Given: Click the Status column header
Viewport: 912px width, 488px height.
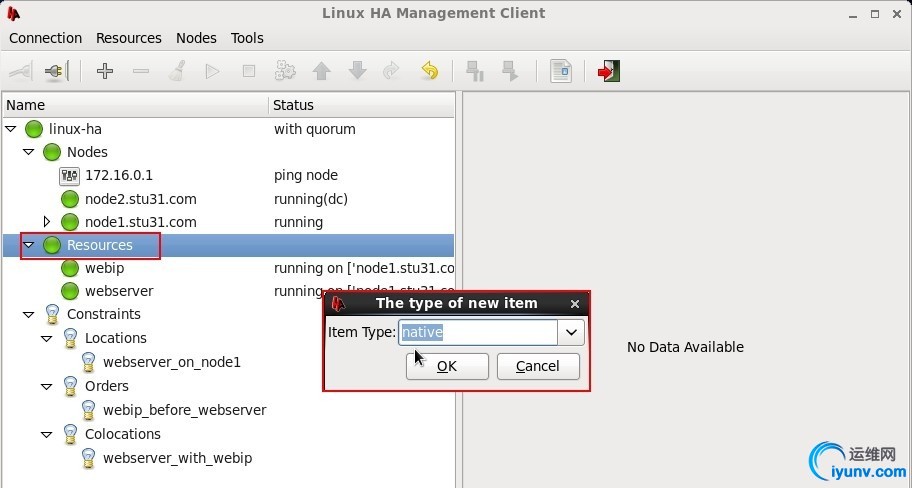Looking at the screenshot, I should 362,105.
